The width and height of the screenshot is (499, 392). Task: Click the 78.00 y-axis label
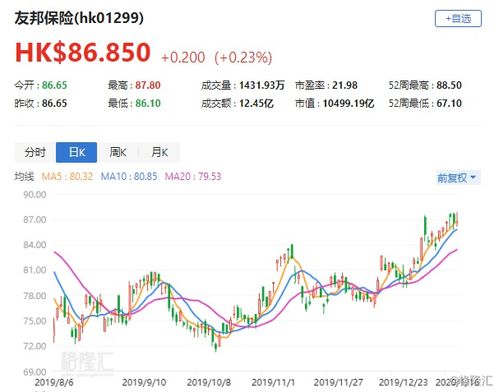coord(35,296)
